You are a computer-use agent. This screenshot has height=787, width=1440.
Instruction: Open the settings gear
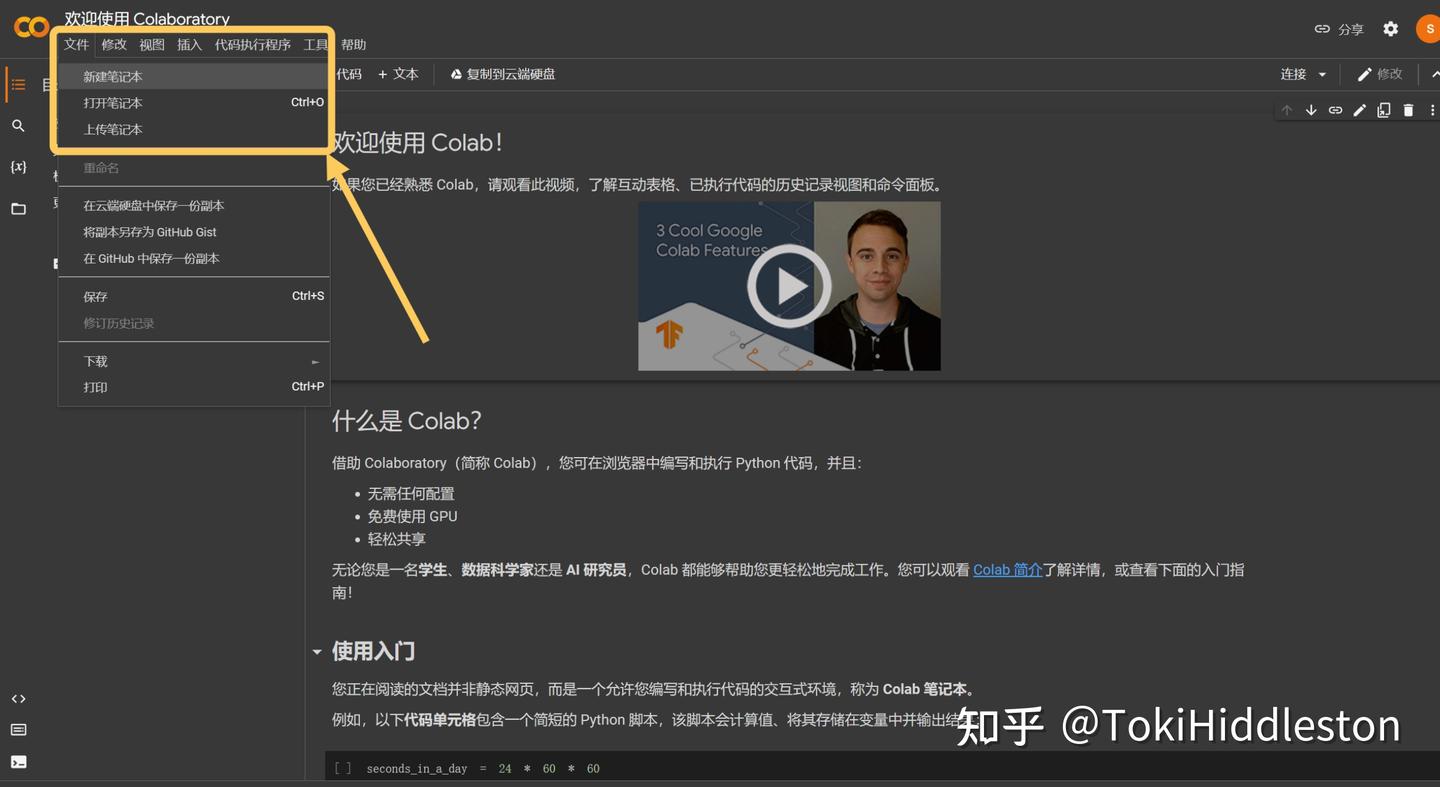point(1391,29)
